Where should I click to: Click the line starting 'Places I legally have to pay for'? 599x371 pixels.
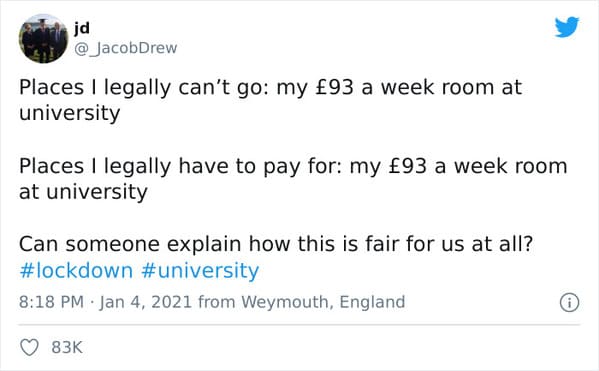(293, 166)
